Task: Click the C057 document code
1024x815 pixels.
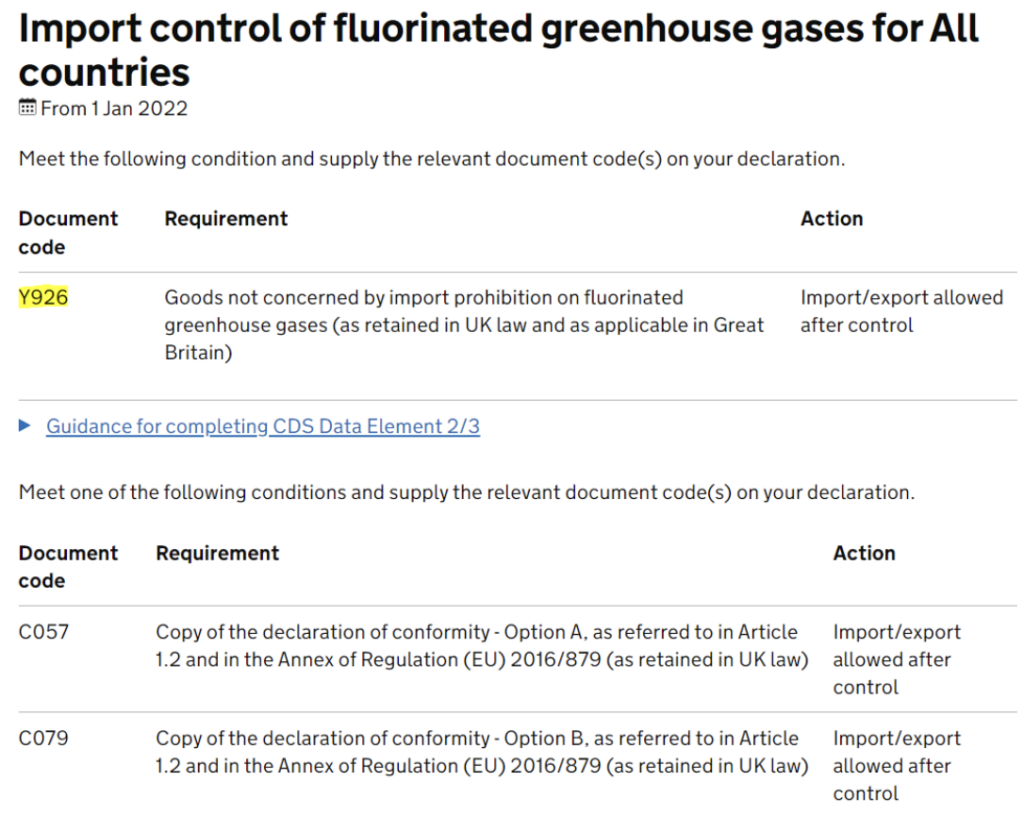Action: coord(43,631)
